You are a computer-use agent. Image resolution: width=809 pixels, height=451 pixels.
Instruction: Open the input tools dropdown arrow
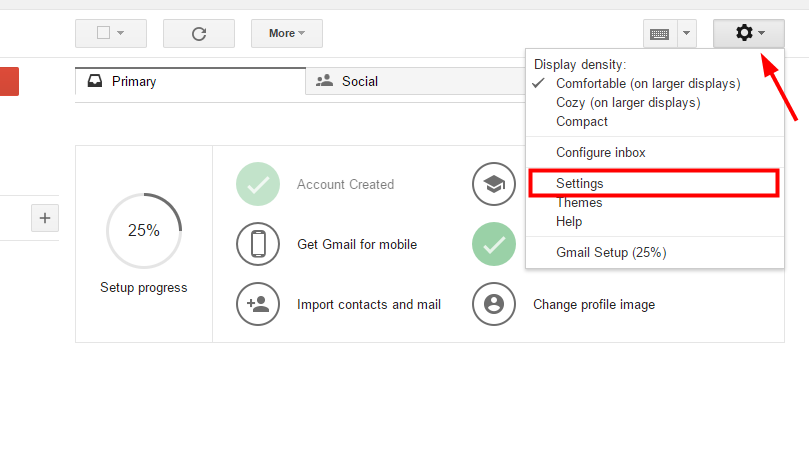pos(686,33)
